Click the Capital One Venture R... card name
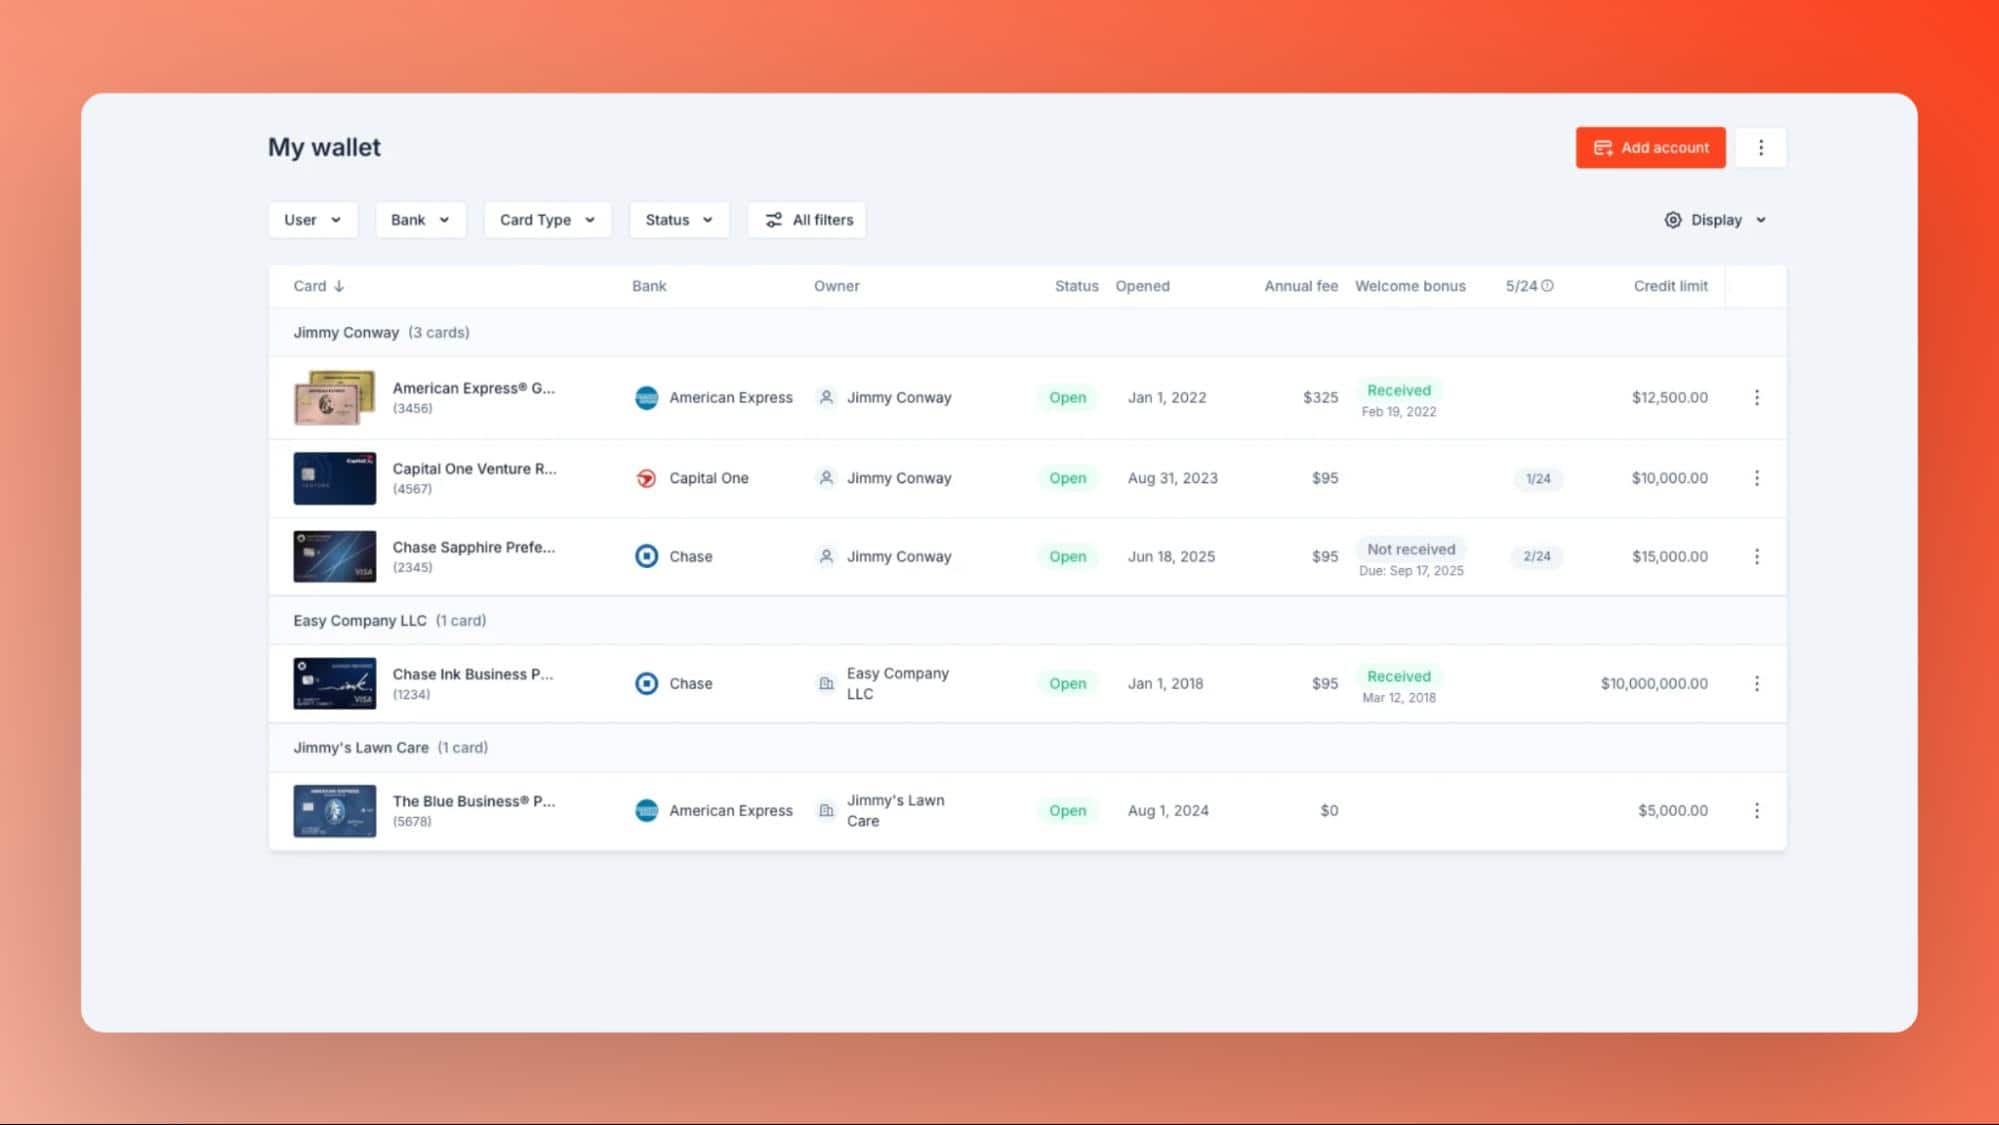1999x1125 pixels. (x=474, y=468)
